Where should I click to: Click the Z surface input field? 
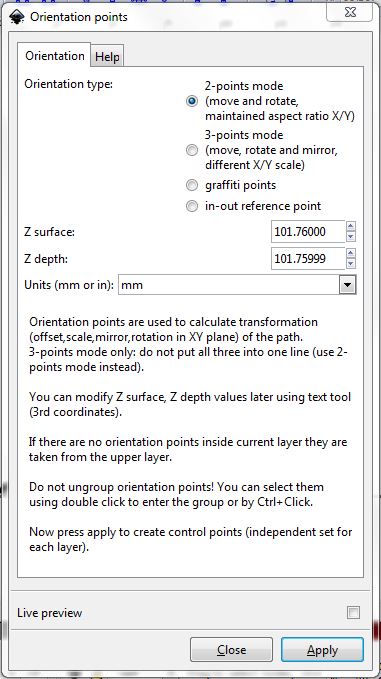click(308, 232)
